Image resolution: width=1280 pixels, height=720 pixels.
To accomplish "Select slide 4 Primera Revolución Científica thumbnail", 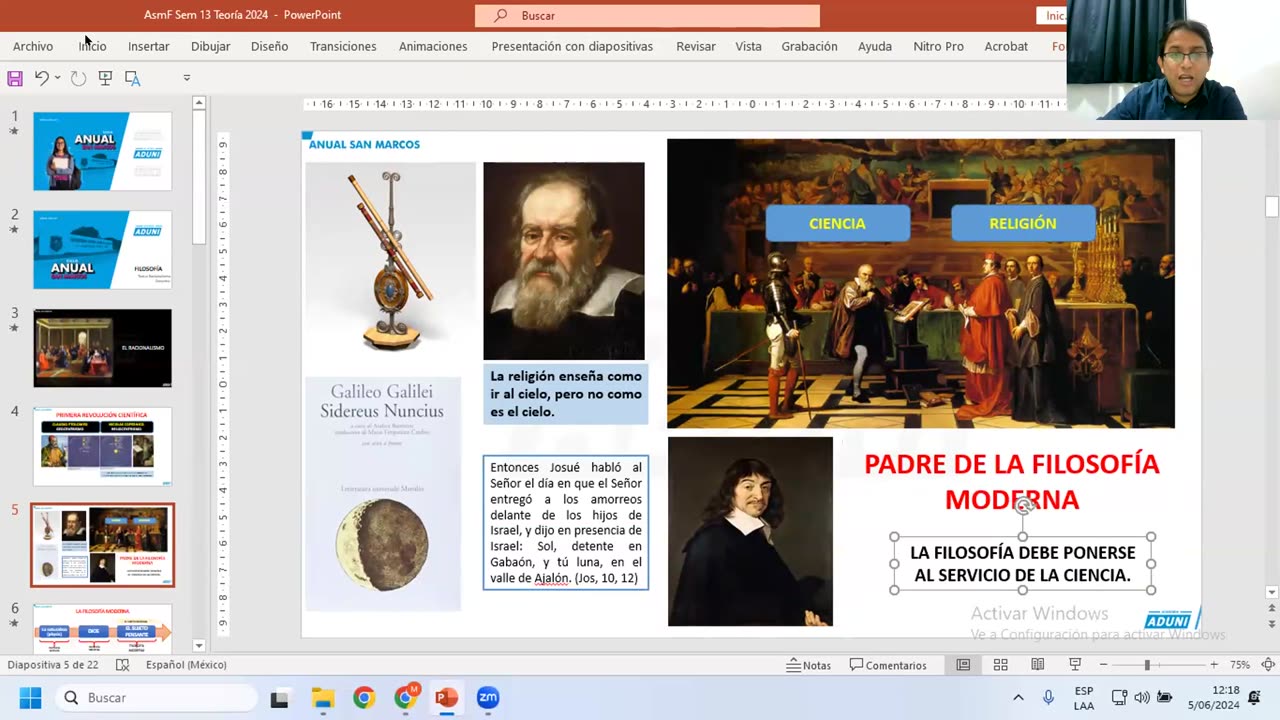I will (x=102, y=446).
